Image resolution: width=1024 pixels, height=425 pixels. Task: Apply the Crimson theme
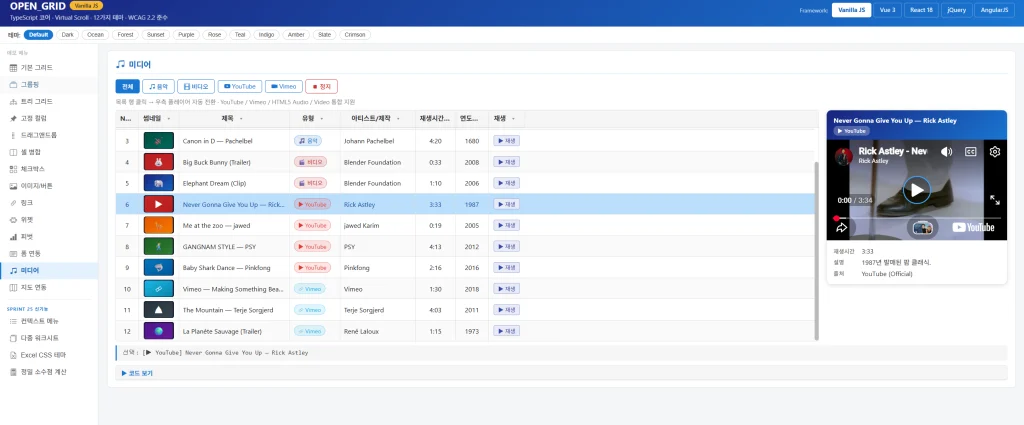point(355,35)
